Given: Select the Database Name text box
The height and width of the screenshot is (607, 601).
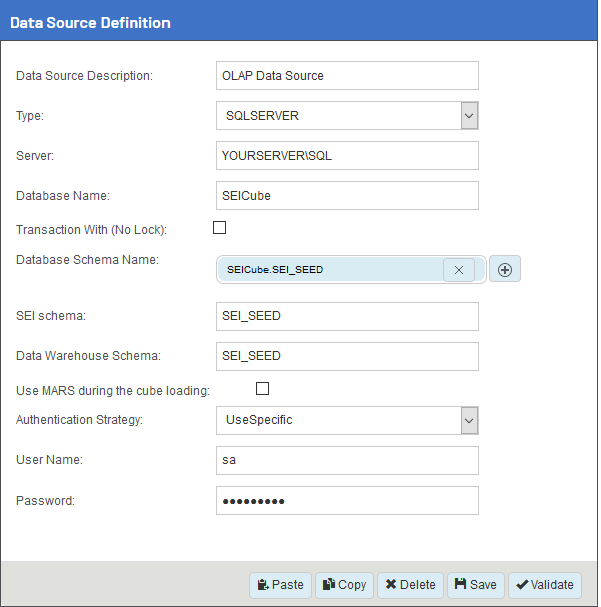Looking at the screenshot, I should 347,196.
